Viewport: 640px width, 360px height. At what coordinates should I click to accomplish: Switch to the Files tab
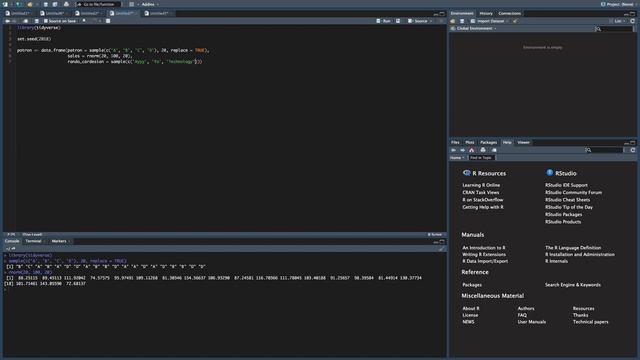(x=455, y=142)
